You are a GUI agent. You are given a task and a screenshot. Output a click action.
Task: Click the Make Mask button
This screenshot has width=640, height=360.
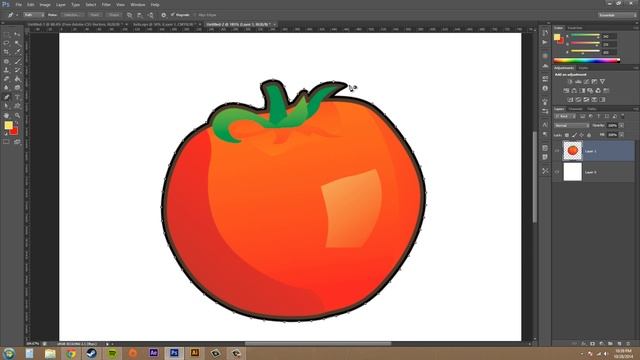(95, 15)
